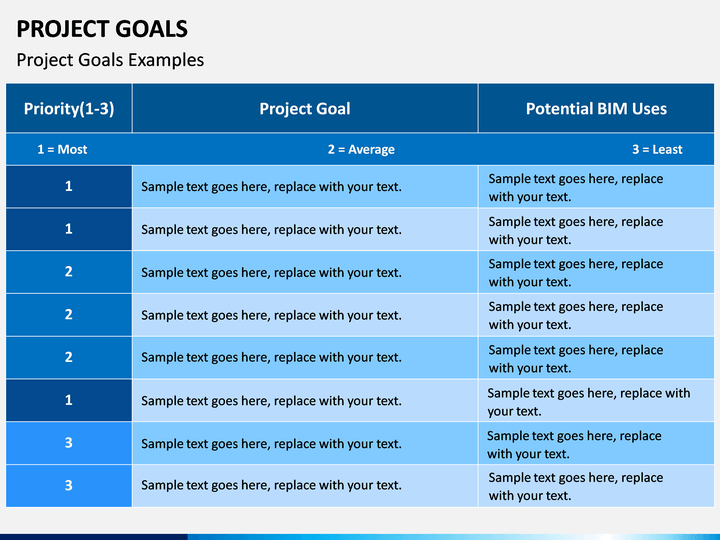Click the last priority 3 cell

coord(69,486)
